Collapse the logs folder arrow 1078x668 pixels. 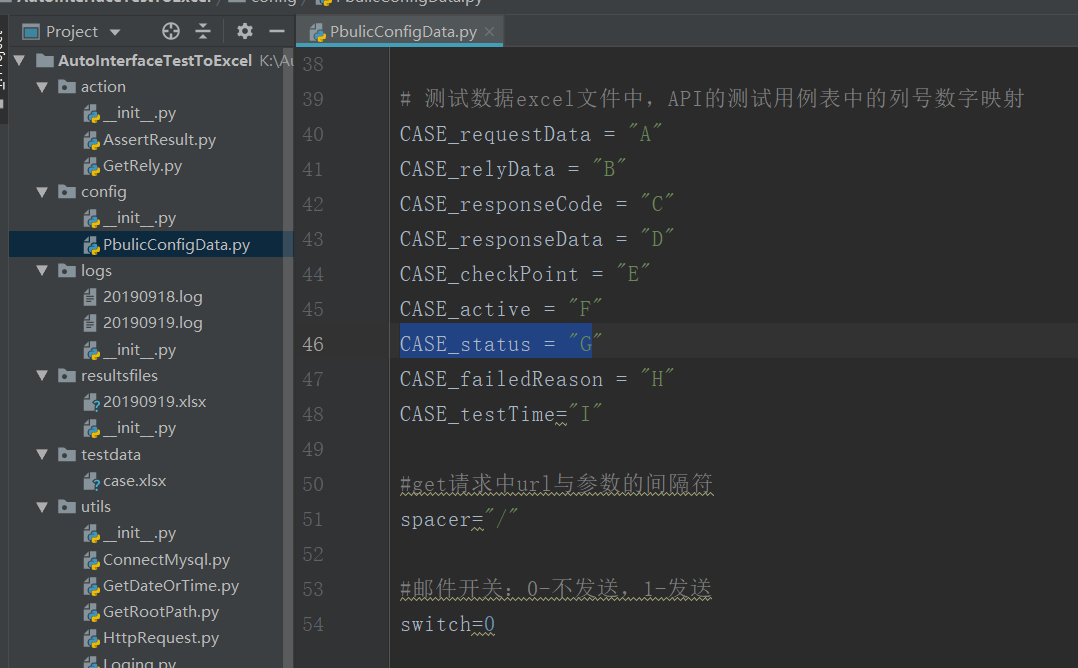[x=42, y=271]
